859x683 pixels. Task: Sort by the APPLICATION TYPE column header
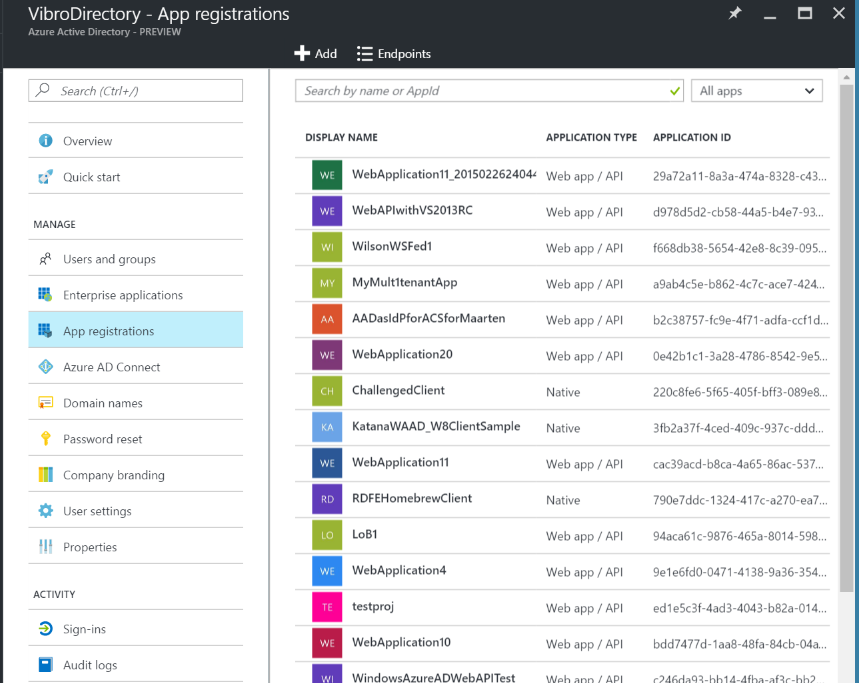[x=591, y=137]
